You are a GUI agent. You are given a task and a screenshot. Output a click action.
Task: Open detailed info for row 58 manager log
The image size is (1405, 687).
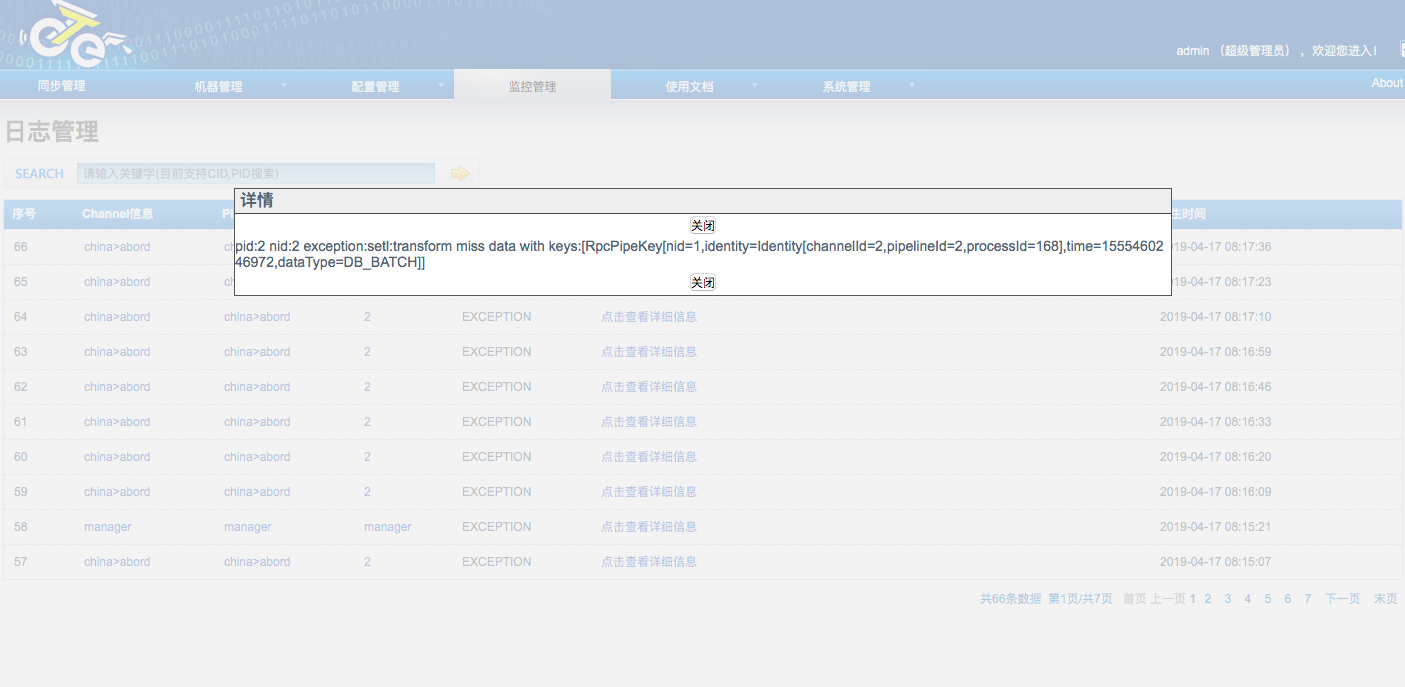pyautogui.click(x=648, y=526)
